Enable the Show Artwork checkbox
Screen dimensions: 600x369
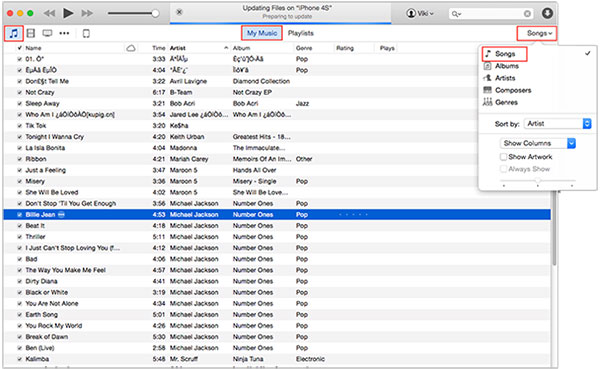point(504,157)
